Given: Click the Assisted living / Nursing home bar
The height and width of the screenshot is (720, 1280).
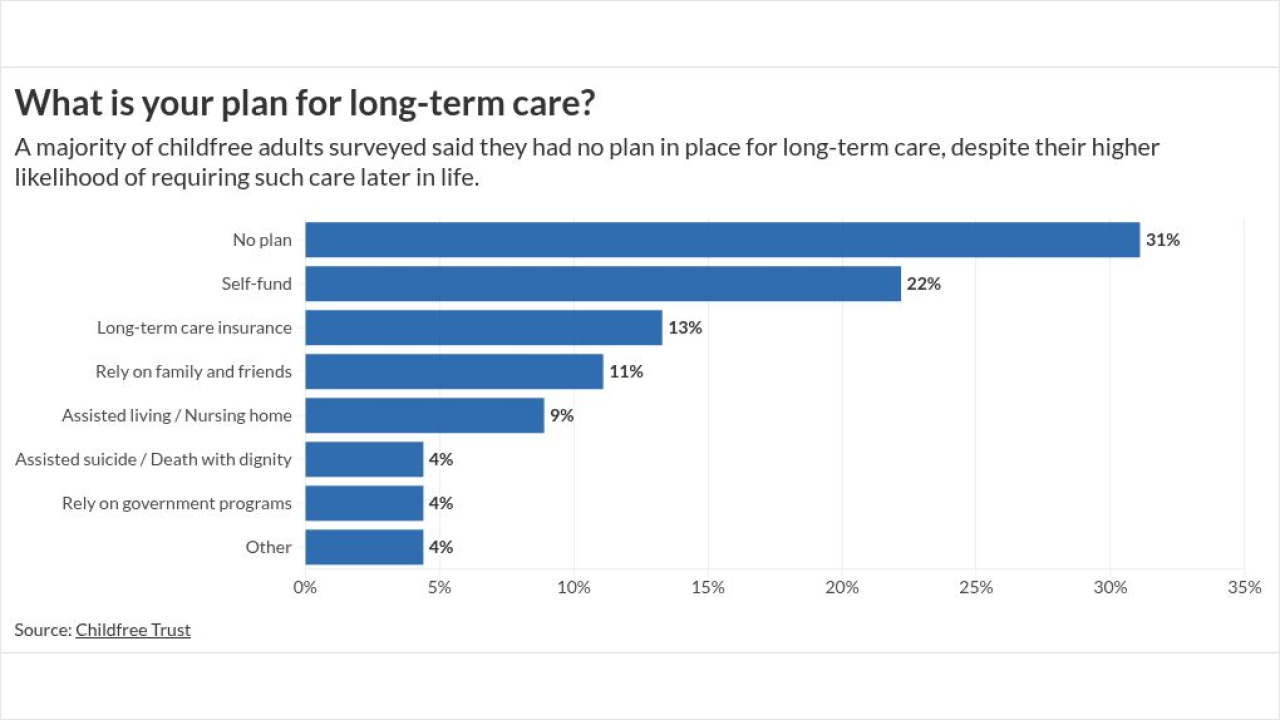Looking at the screenshot, I should point(424,415).
